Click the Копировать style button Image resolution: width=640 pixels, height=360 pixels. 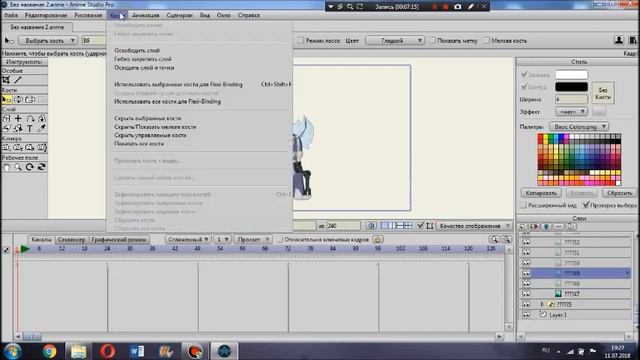(541, 193)
